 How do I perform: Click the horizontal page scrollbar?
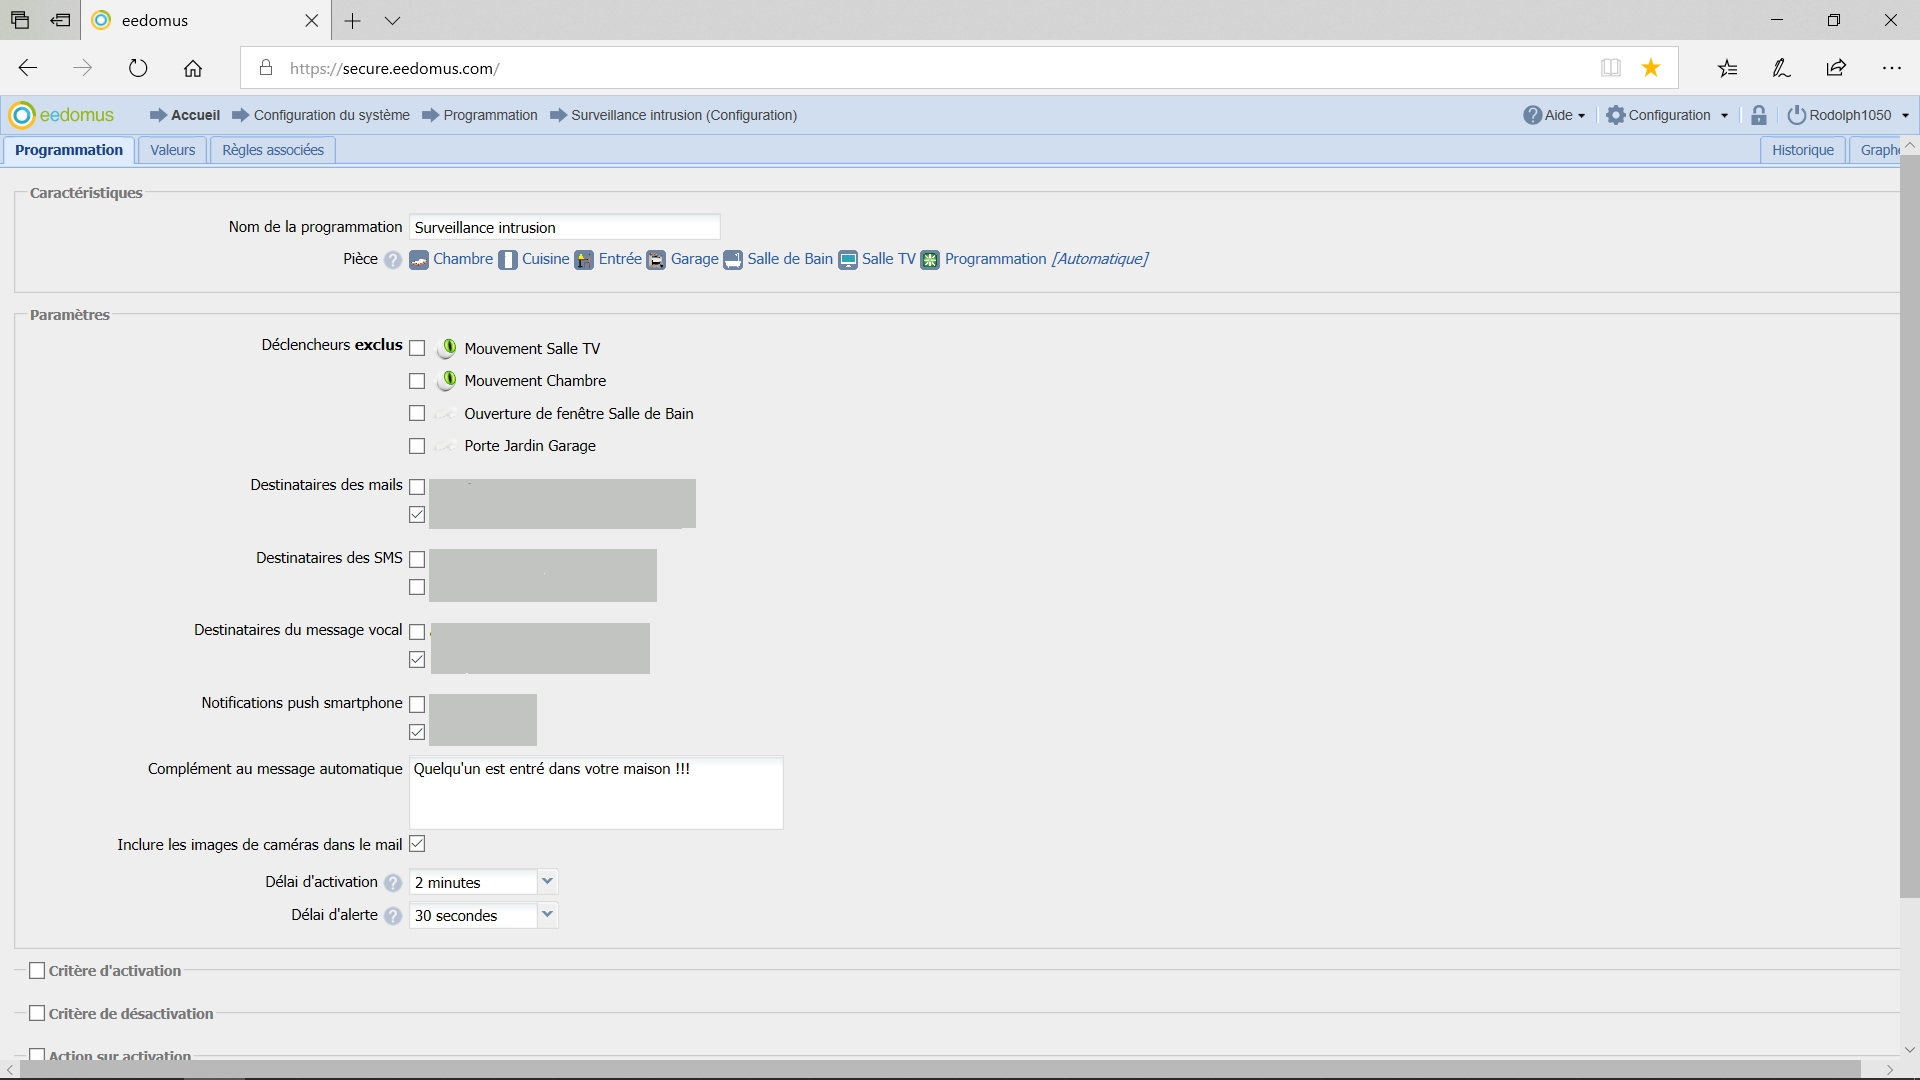(940, 1070)
